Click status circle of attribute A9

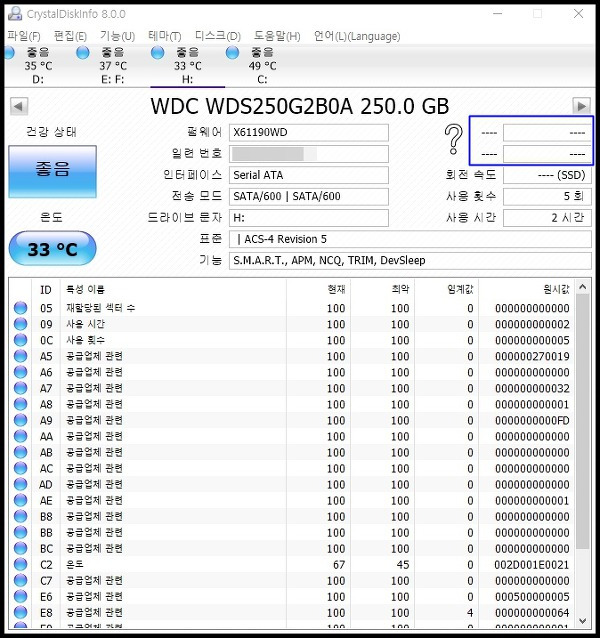click(x=20, y=420)
